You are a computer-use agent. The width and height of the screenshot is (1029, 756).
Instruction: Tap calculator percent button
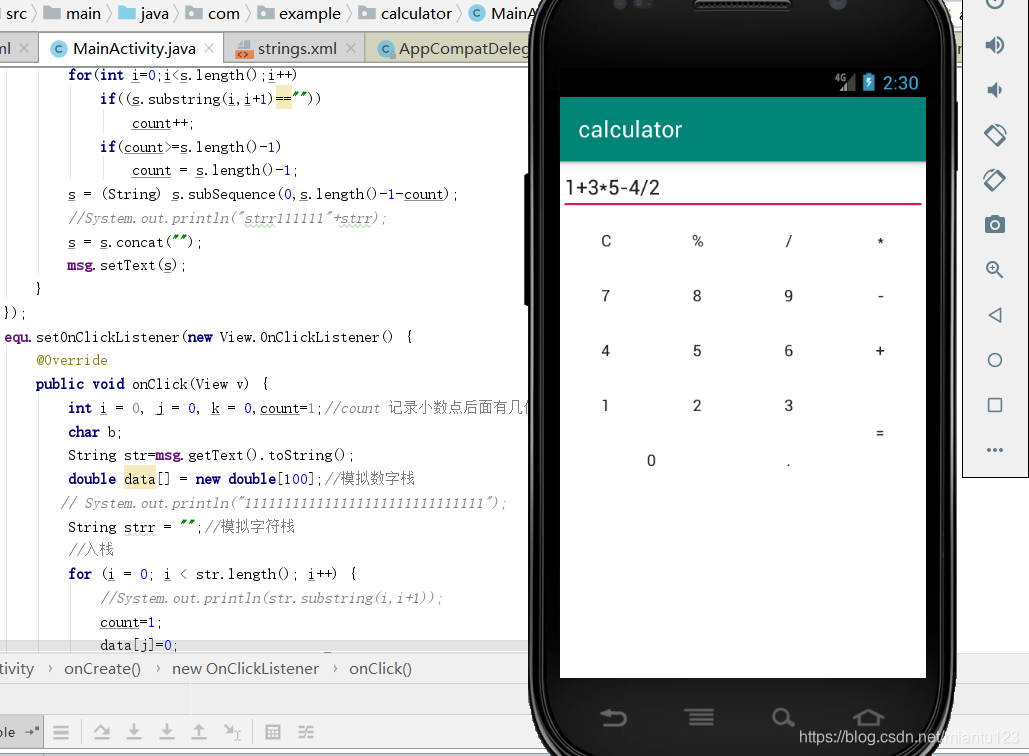[x=698, y=242]
